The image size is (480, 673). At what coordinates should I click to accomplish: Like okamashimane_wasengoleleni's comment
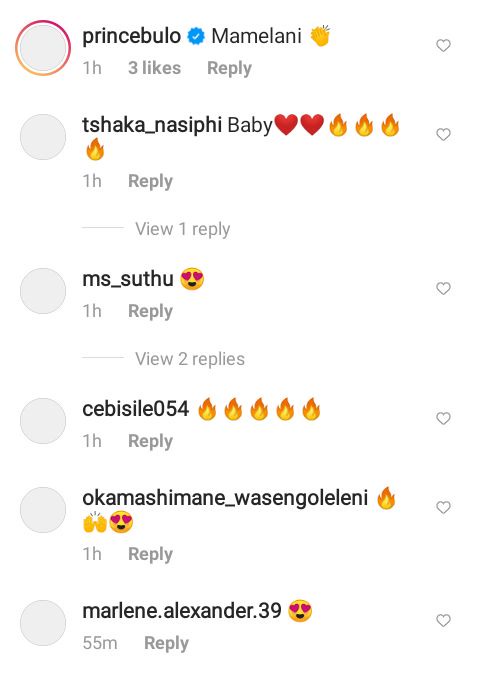[443, 507]
